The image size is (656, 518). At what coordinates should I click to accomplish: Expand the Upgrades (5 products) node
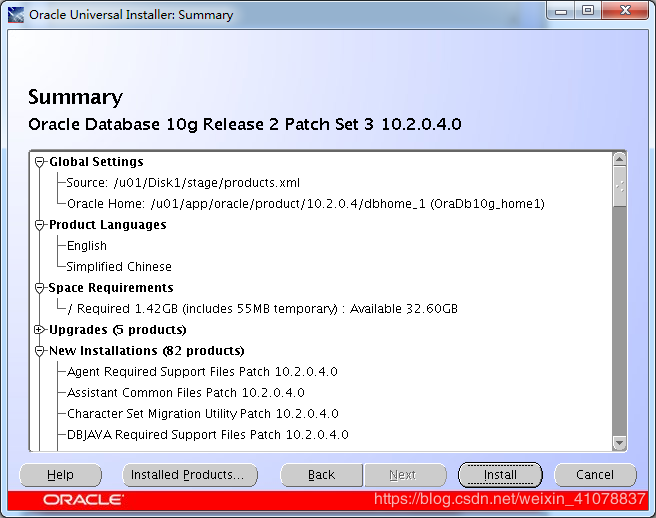(40, 330)
